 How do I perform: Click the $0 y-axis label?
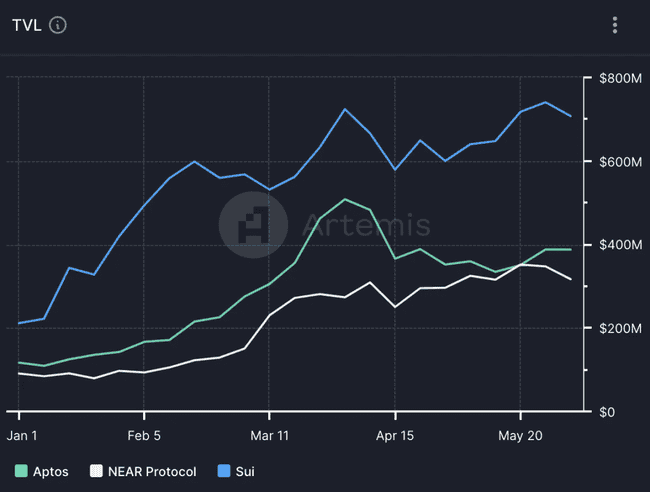click(606, 411)
